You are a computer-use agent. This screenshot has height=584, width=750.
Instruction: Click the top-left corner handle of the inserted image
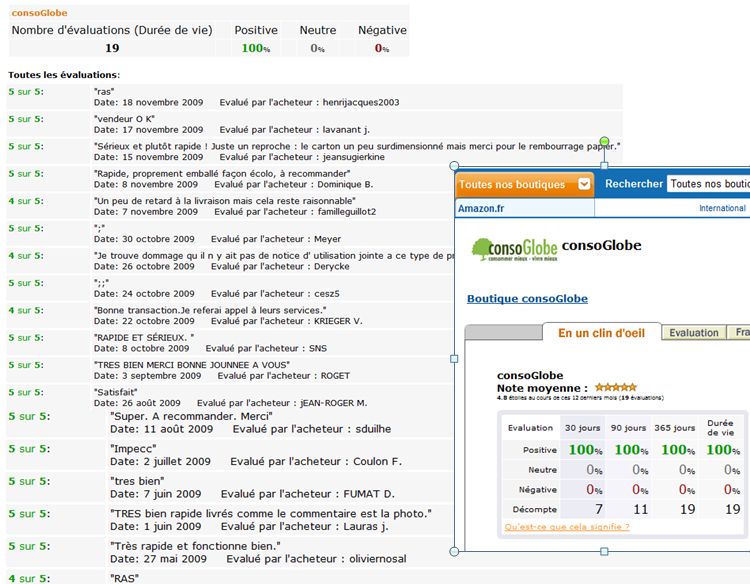[454, 166]
